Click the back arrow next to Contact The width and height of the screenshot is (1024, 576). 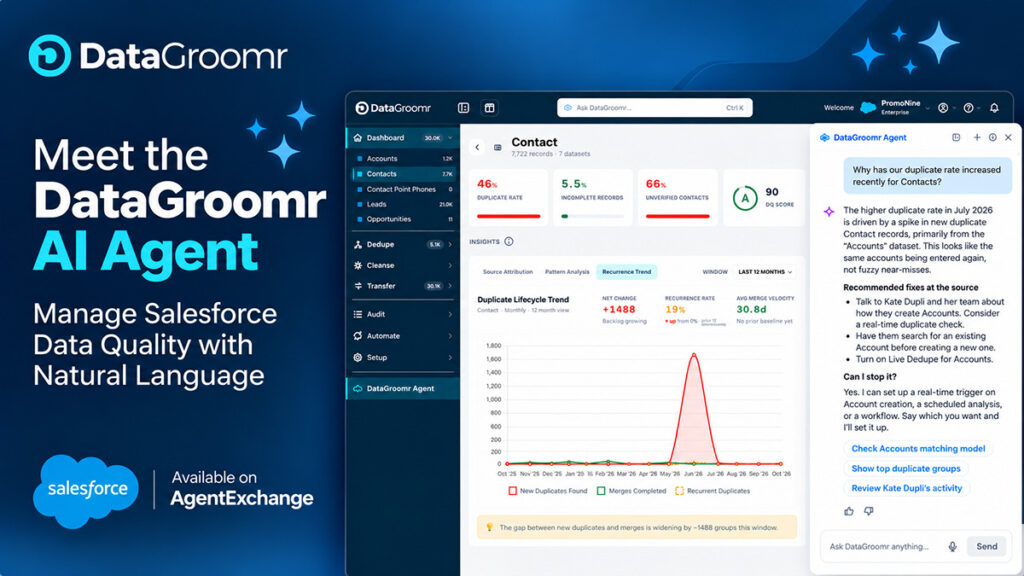tap(477, 148)
